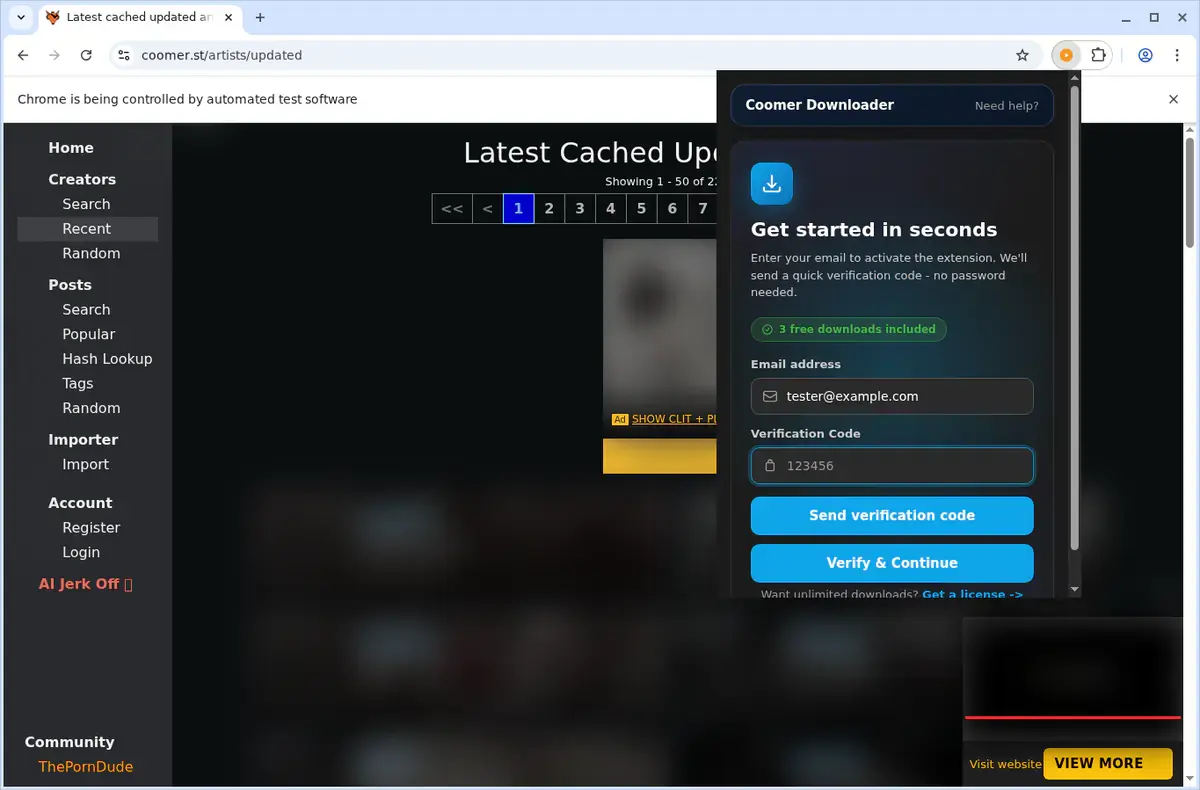Select page 4 in pagination
Image resolution: width=1200 pixels, height=790 pixels.
click(611, 209)
